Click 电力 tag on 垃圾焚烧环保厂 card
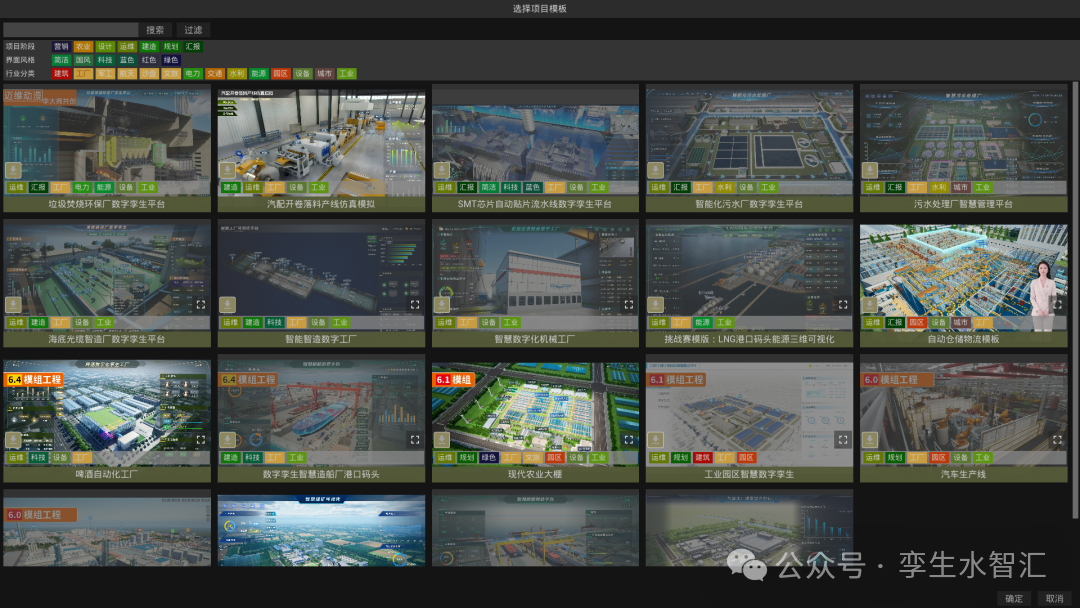The image size is (1080, 608). coord(82,187)
